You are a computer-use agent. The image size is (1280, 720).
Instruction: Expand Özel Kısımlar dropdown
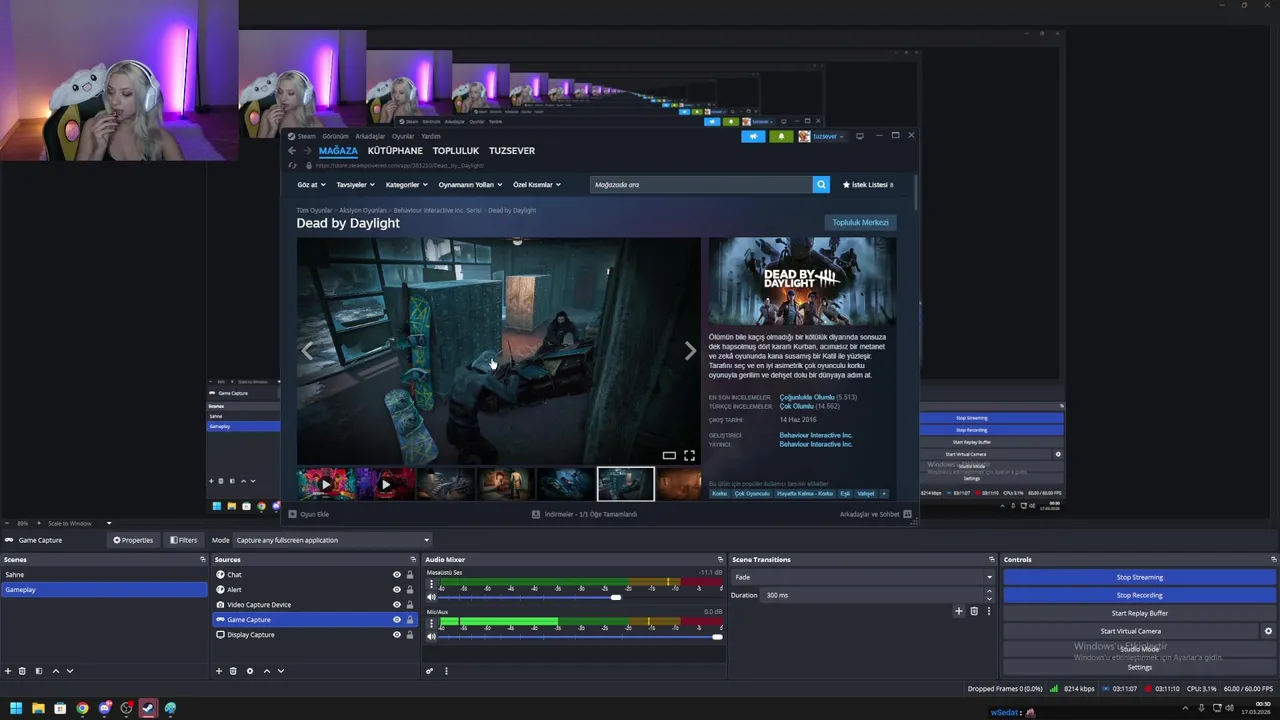(x=537, y=185)
